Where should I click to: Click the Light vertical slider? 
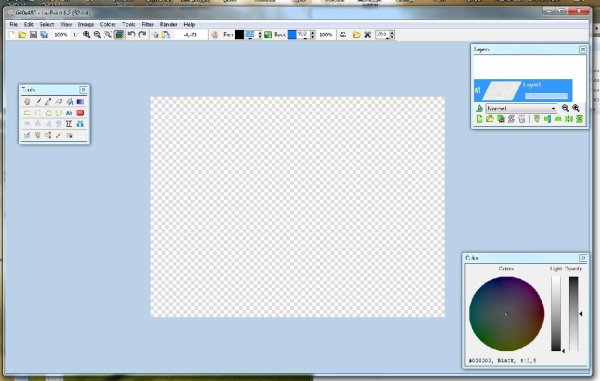(x=556, y=314)
